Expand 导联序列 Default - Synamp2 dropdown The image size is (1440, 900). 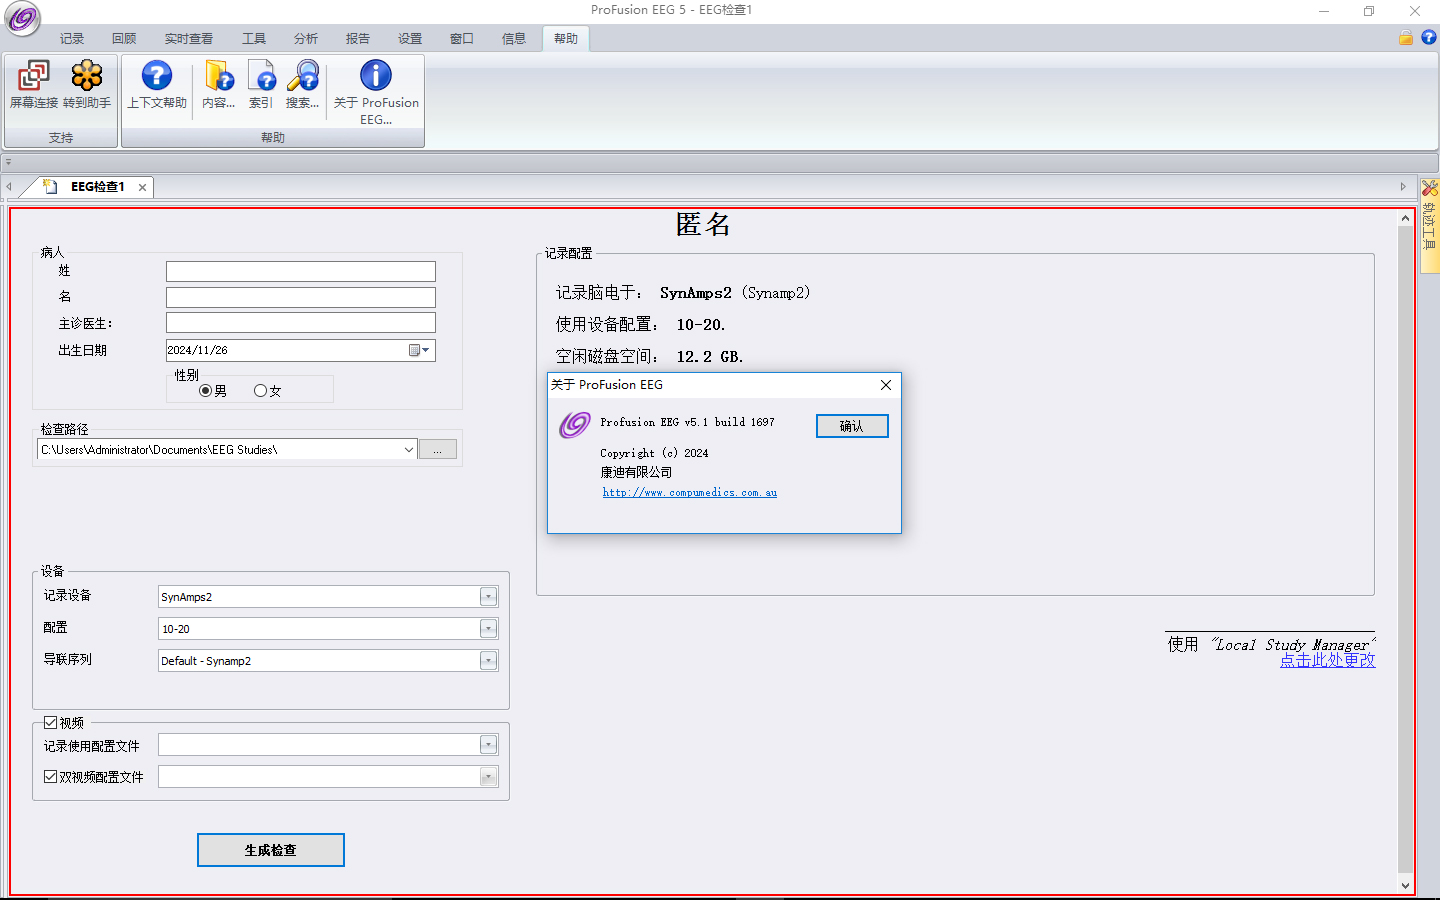point(488,661)
